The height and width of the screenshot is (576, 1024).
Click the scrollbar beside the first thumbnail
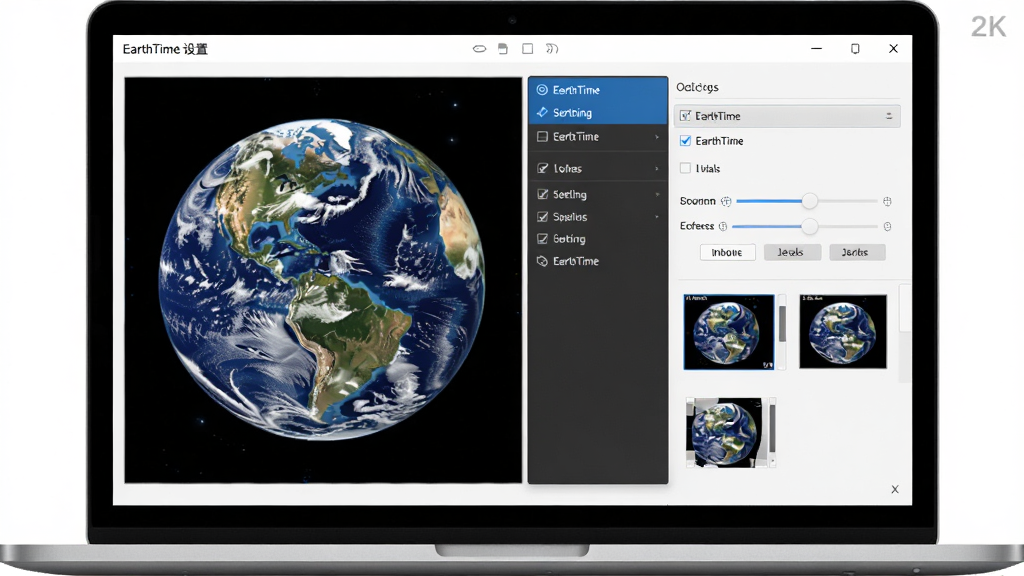pyautogui.click(x=782, y=332)
